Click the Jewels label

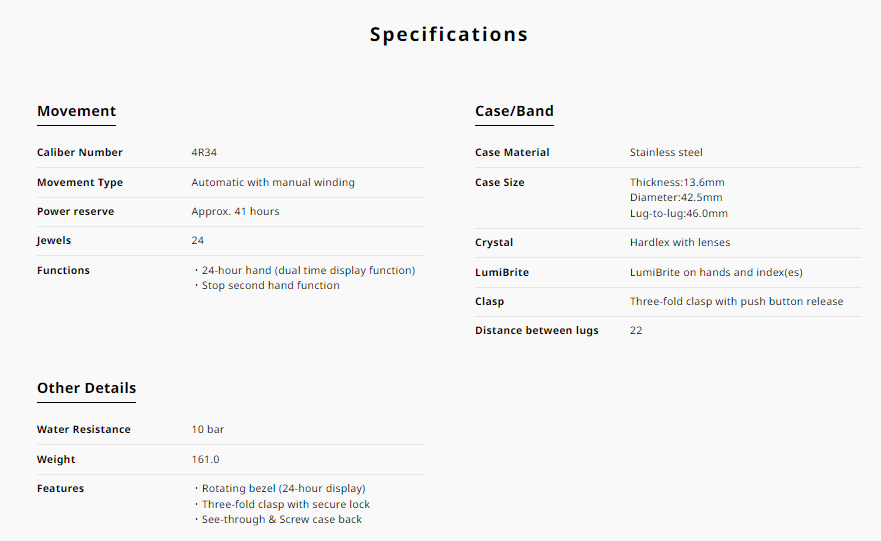(54, 241)
